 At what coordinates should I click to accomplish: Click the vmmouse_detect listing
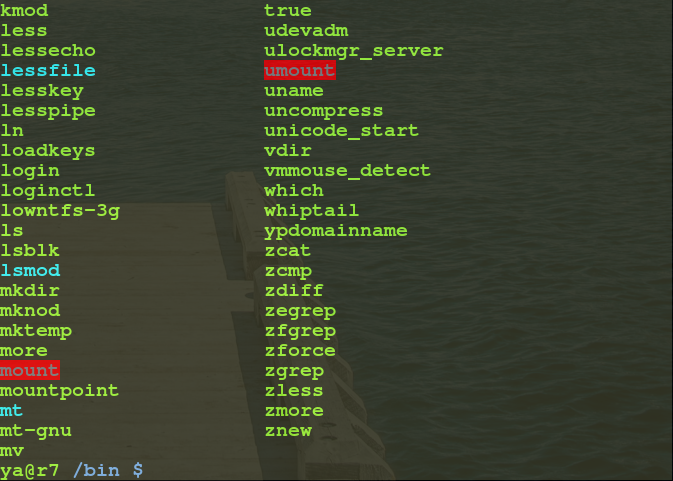pyautogui.click(x=347, y=171)
